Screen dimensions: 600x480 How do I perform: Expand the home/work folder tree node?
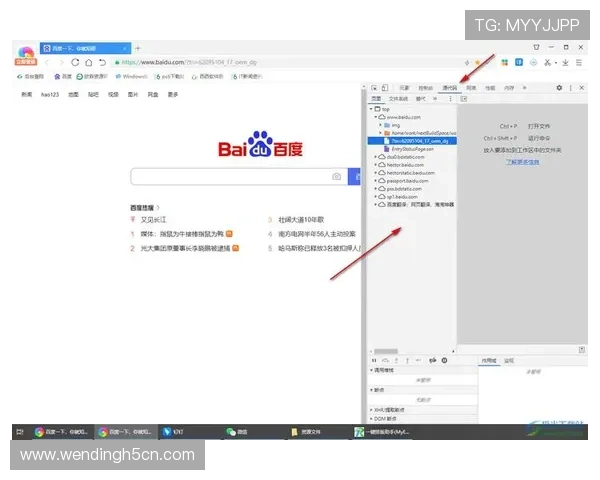[380, 133]
